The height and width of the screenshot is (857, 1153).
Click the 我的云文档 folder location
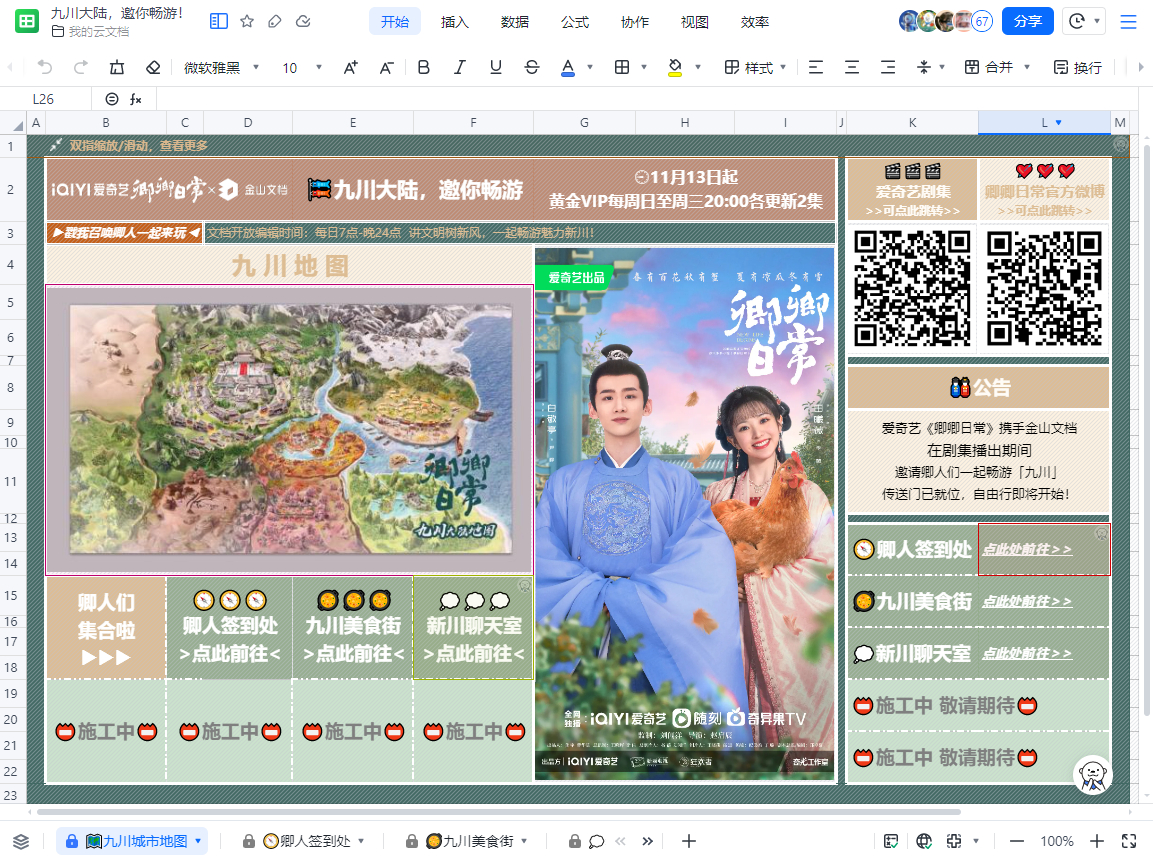coord(90,32)
